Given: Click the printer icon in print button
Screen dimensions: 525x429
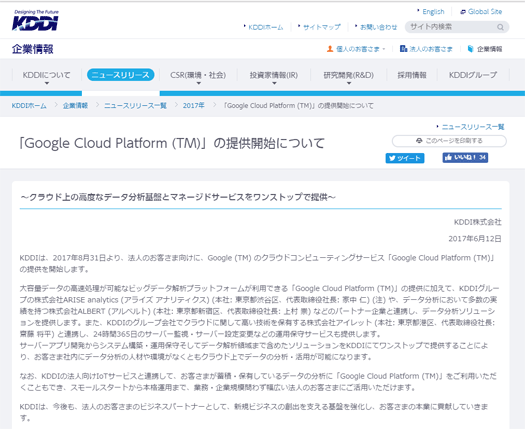Looking at the screenshot, I should (419, 141).
